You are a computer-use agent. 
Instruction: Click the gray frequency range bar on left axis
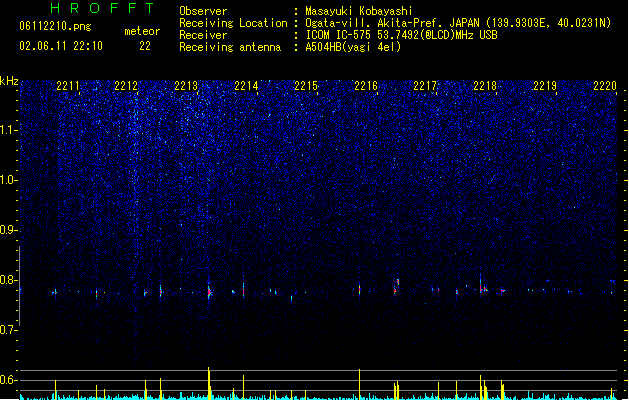click(x=19, y=286)
